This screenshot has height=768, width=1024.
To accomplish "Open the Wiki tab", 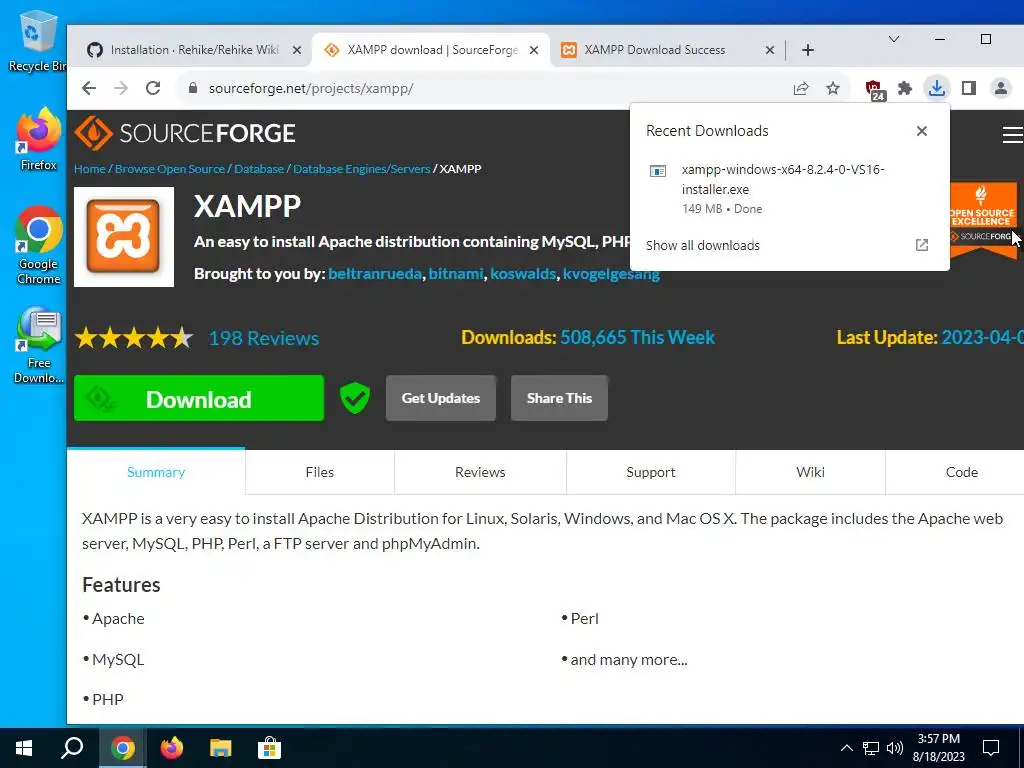I will point(810,472).
